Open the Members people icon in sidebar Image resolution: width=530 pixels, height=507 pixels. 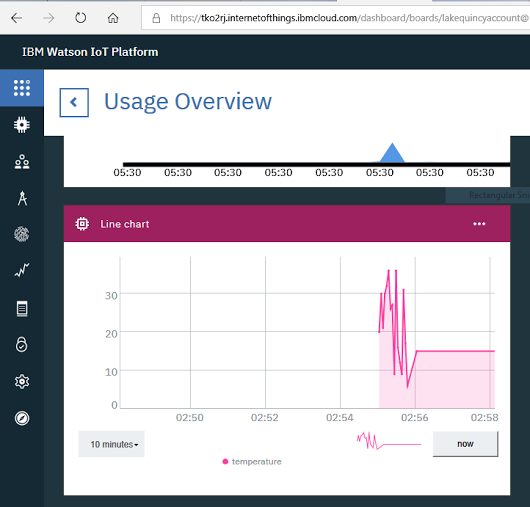click(22, 162)
